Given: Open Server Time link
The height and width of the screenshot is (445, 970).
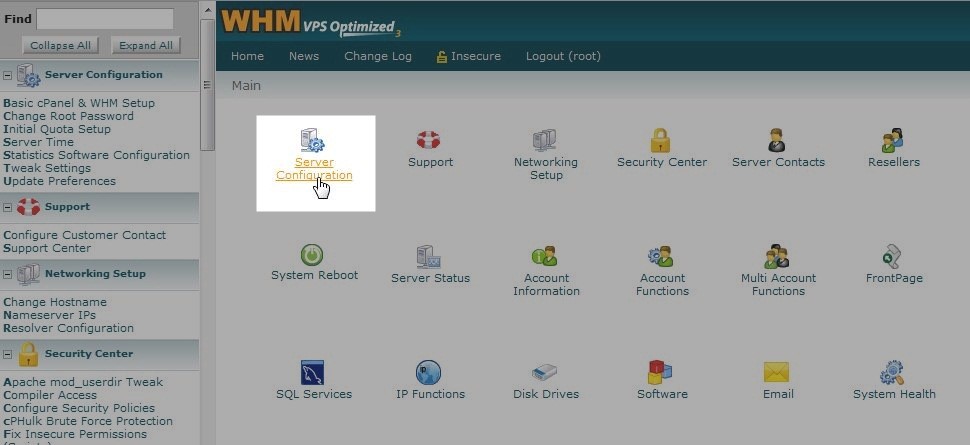Looking at the screenshot, I should [x=38, y=142].
